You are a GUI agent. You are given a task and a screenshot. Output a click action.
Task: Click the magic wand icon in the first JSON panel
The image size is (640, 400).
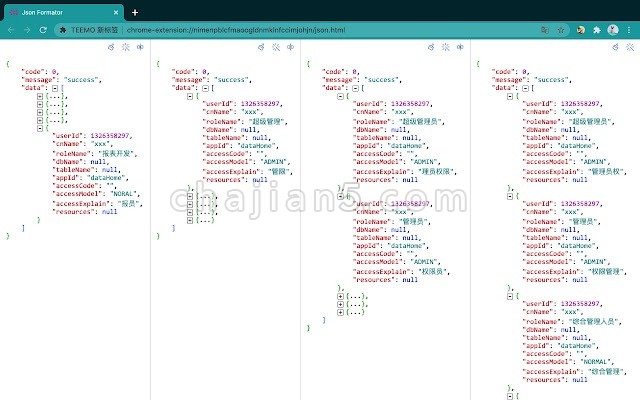[126, 47]
